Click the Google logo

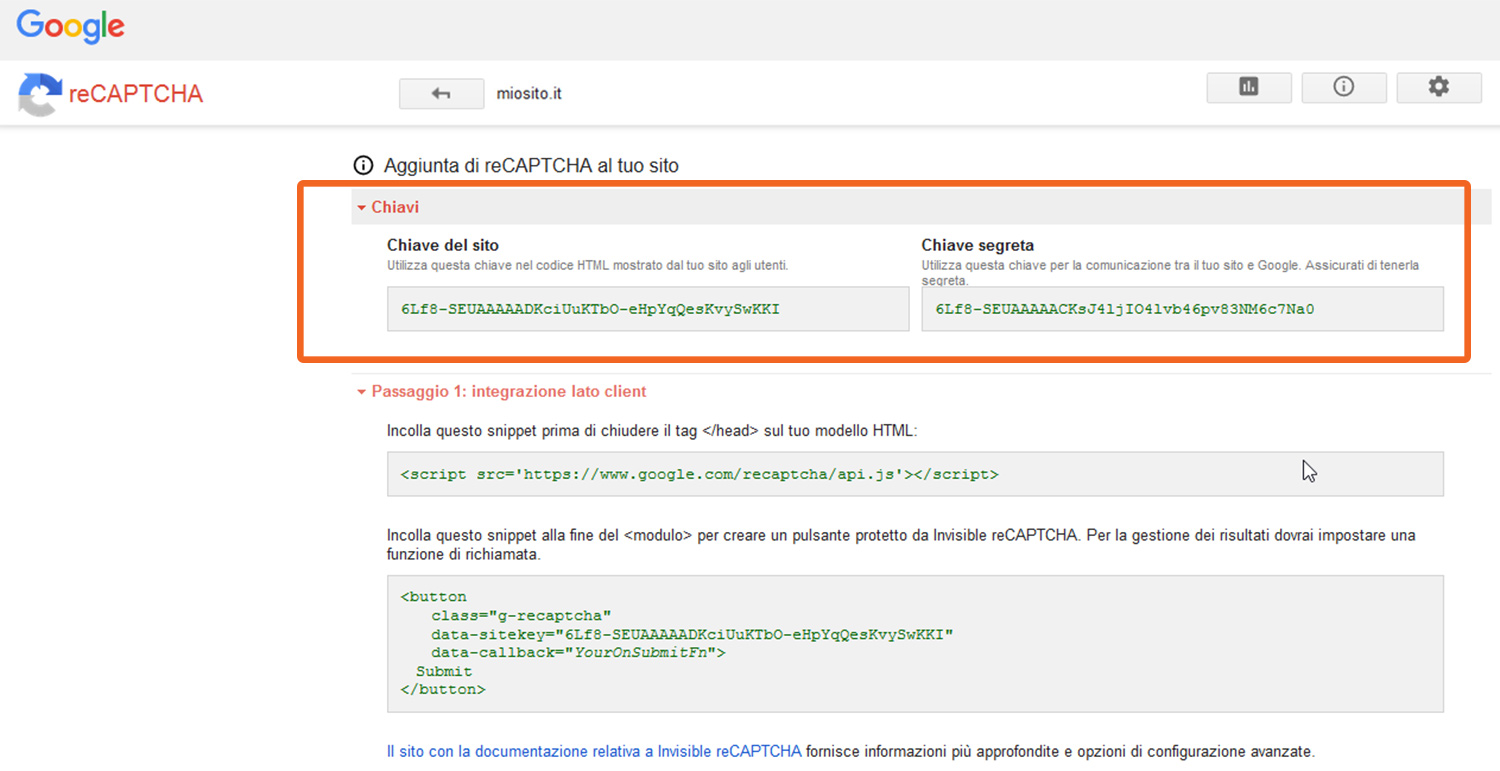pyautogui.click(x=70, y=26)
